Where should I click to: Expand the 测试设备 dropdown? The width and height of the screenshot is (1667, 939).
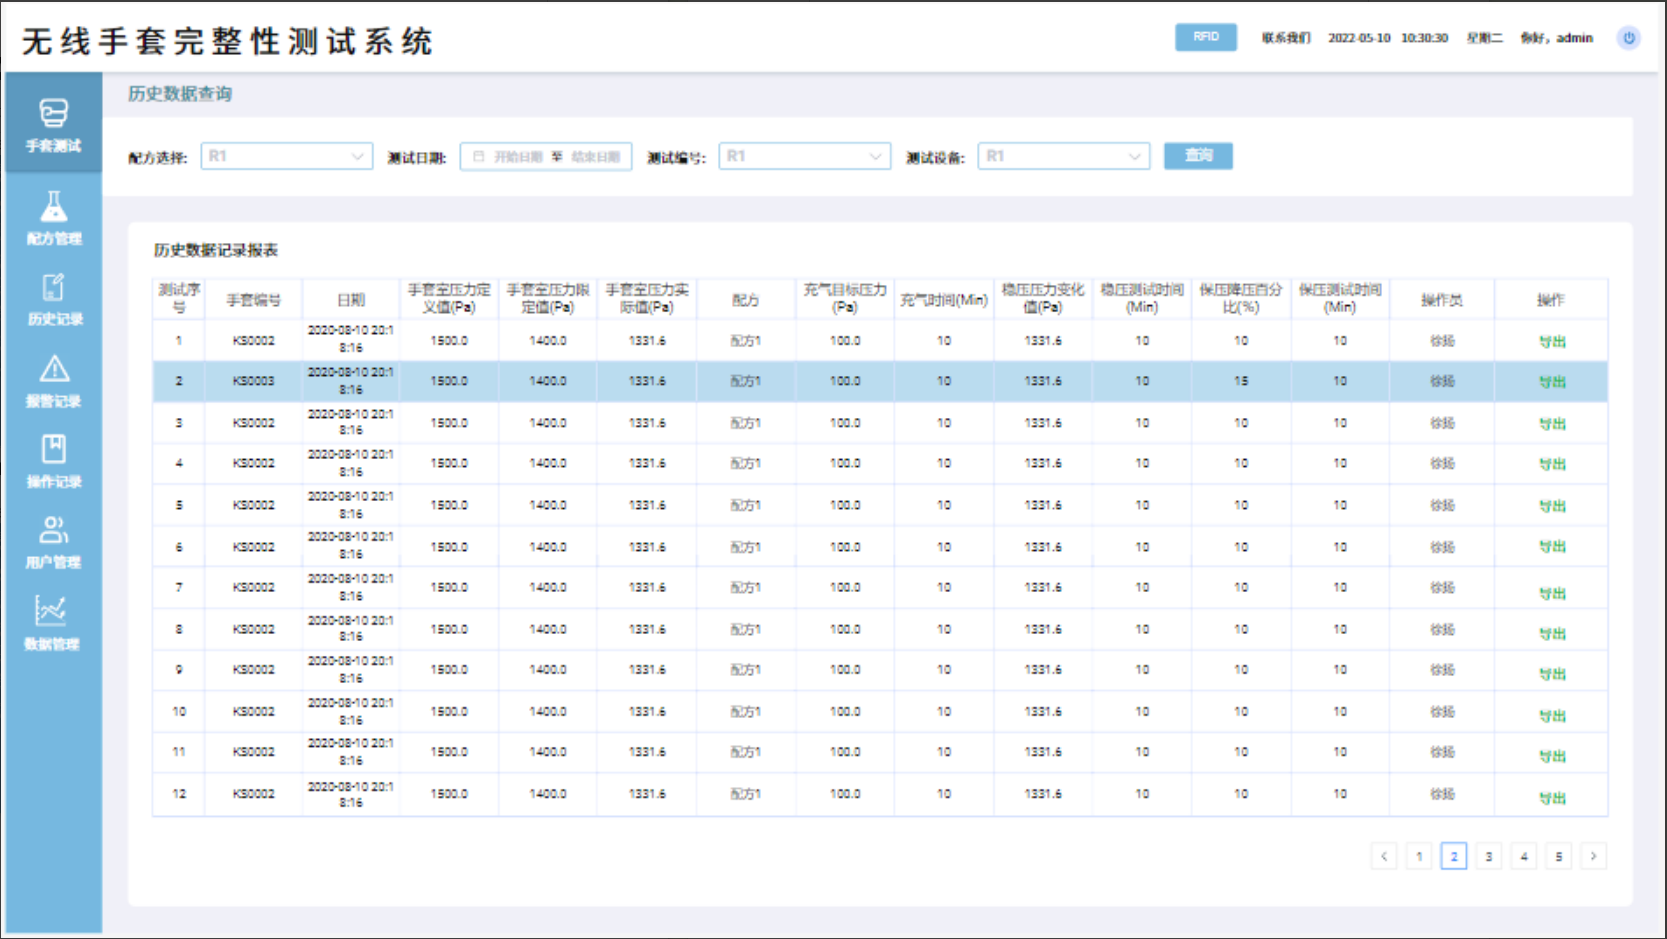[x=1063, y=156]
